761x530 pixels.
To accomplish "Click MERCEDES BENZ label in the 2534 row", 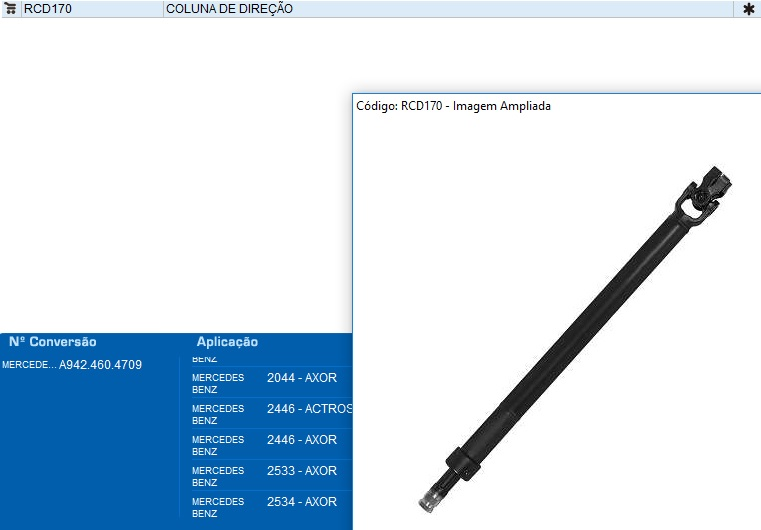I will 218,507.
